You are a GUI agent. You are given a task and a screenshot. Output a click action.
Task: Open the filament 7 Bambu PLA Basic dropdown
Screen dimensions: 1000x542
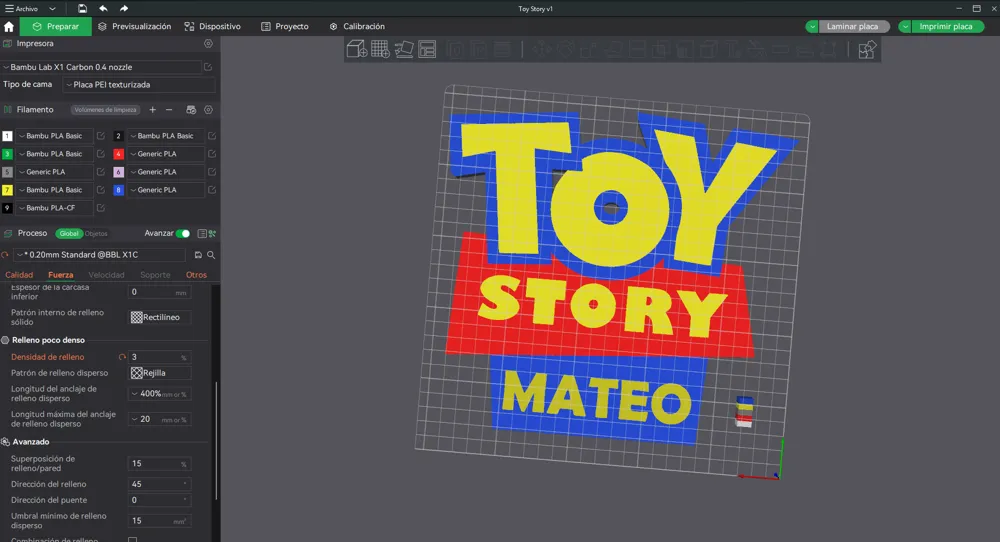pos(55,190)
